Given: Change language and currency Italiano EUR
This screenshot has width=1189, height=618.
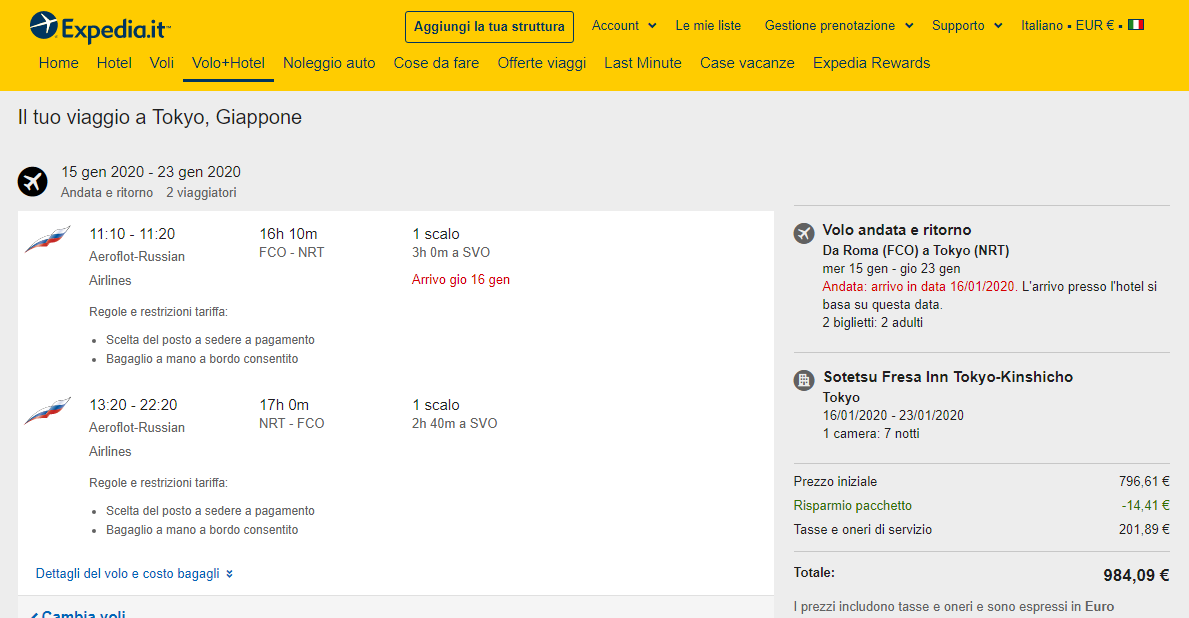Looking at the screenshot, I should click(1082, 25).
